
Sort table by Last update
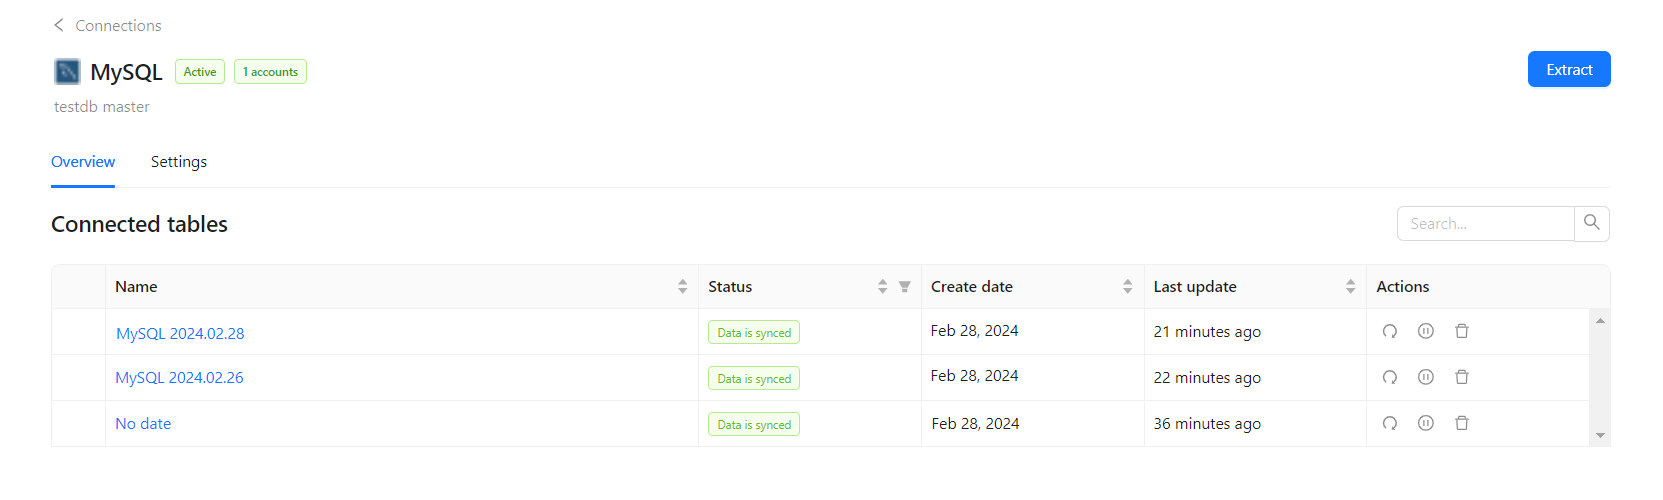pyautogui.click(x=1351, y=287)
